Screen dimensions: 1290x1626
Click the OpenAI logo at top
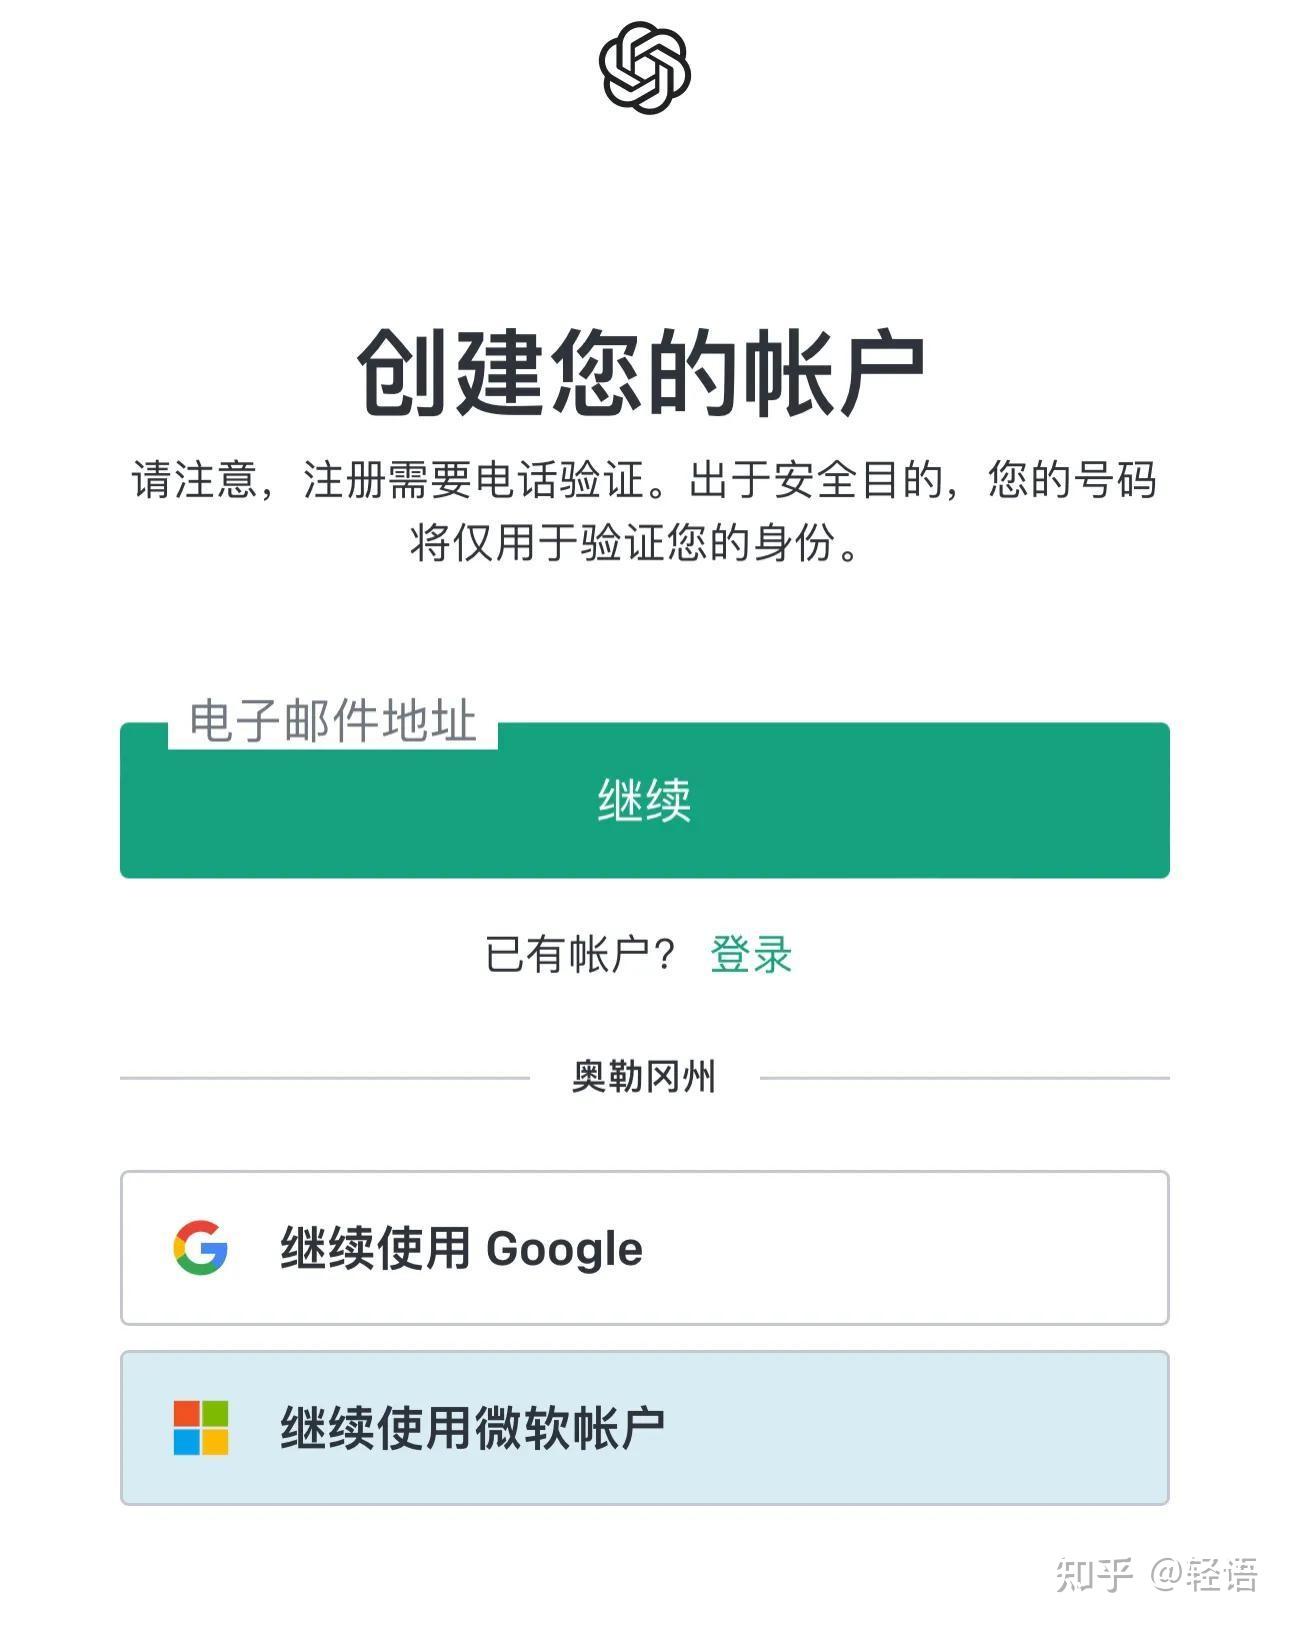[x=645, y=68]
